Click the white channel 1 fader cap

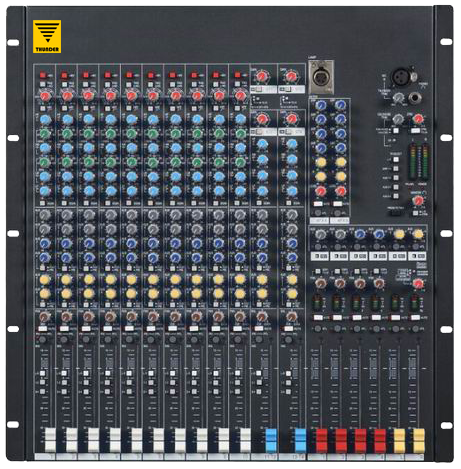[50, 440]
